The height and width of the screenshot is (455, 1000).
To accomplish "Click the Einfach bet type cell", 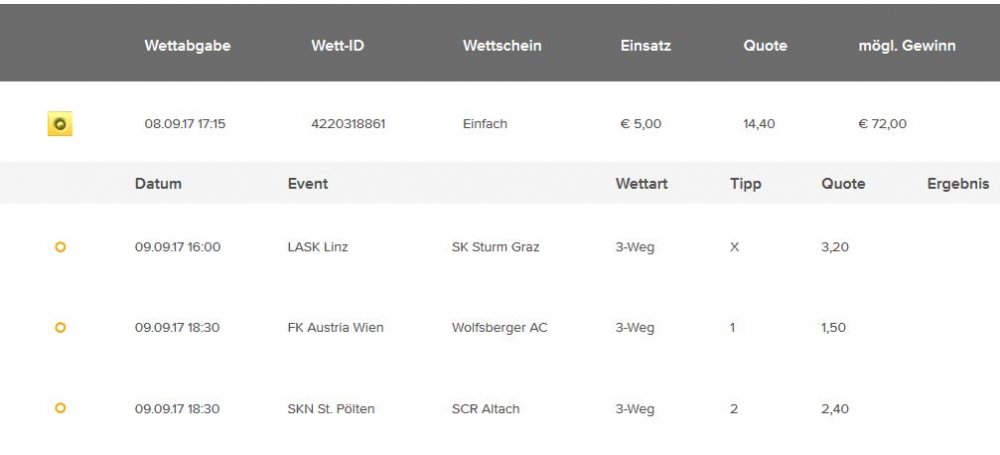I will coord(485,124).
